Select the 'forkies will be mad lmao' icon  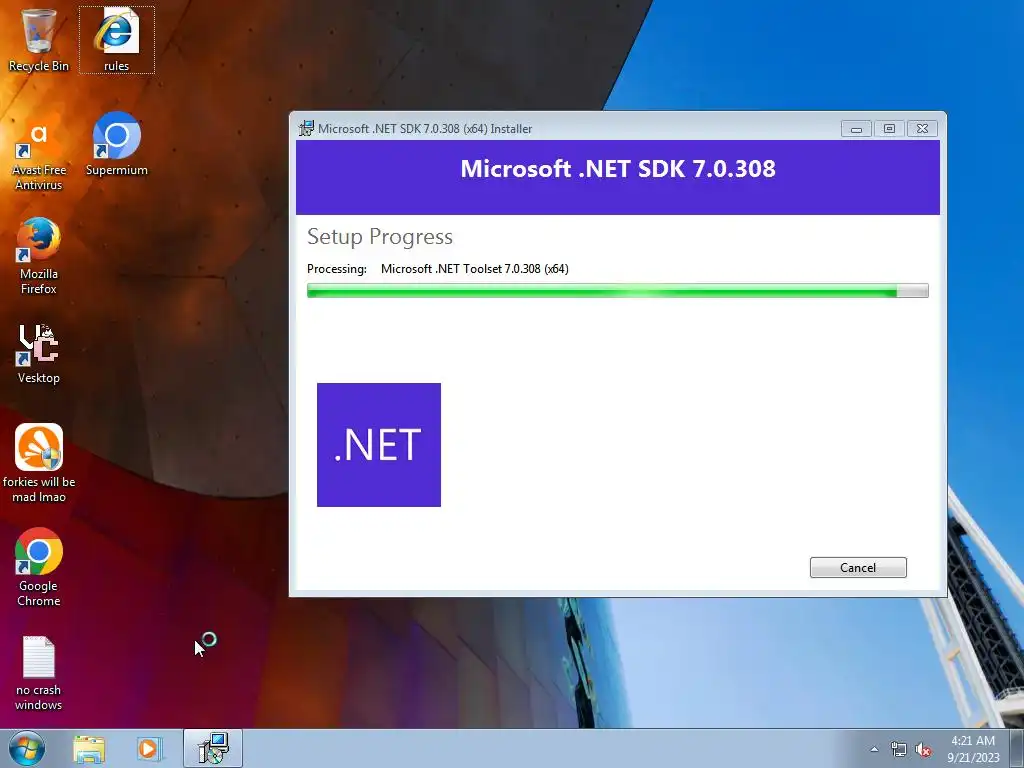[x=39, y=463]
